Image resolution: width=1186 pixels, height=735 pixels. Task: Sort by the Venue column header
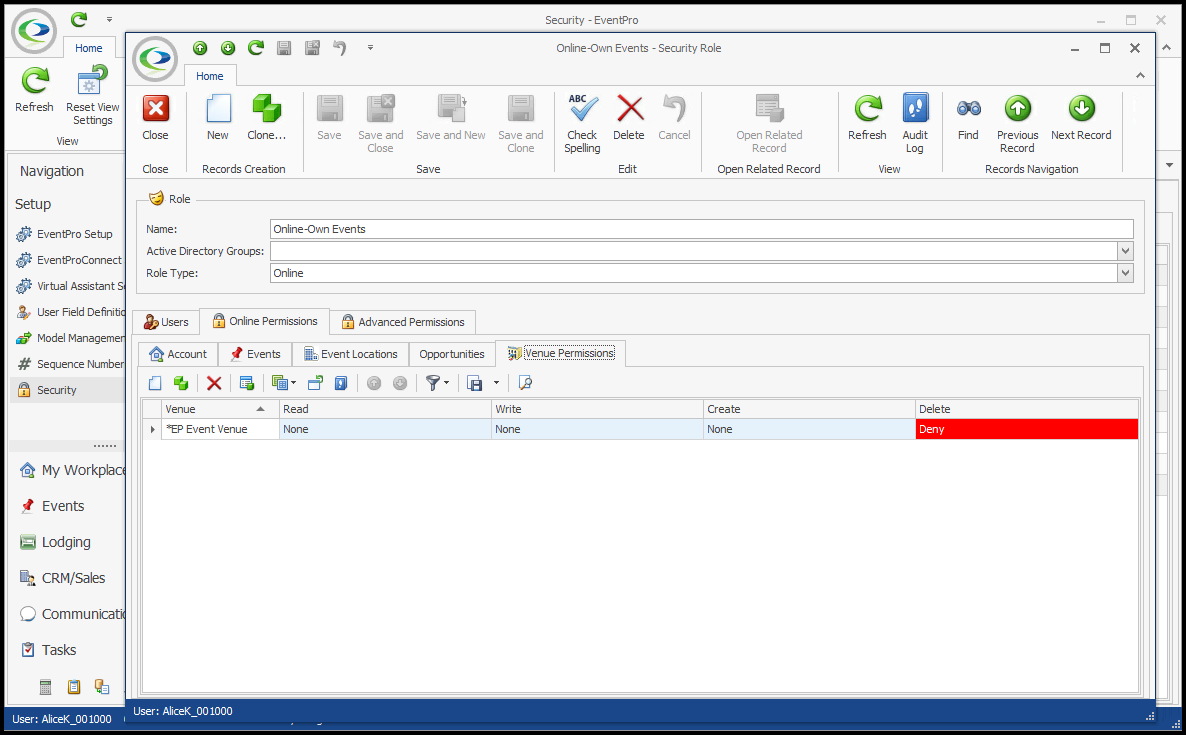click(x=220, y=409)
